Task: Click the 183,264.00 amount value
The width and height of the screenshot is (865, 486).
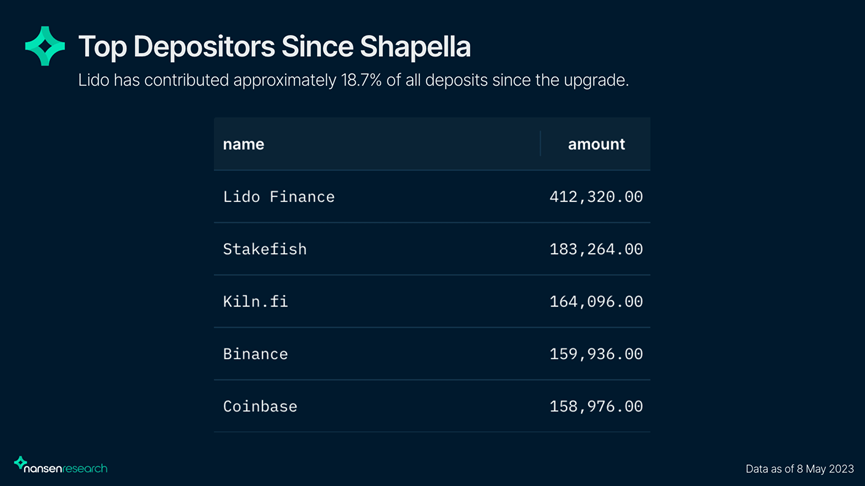Action: pyautogui.click(x=596, y=249)
